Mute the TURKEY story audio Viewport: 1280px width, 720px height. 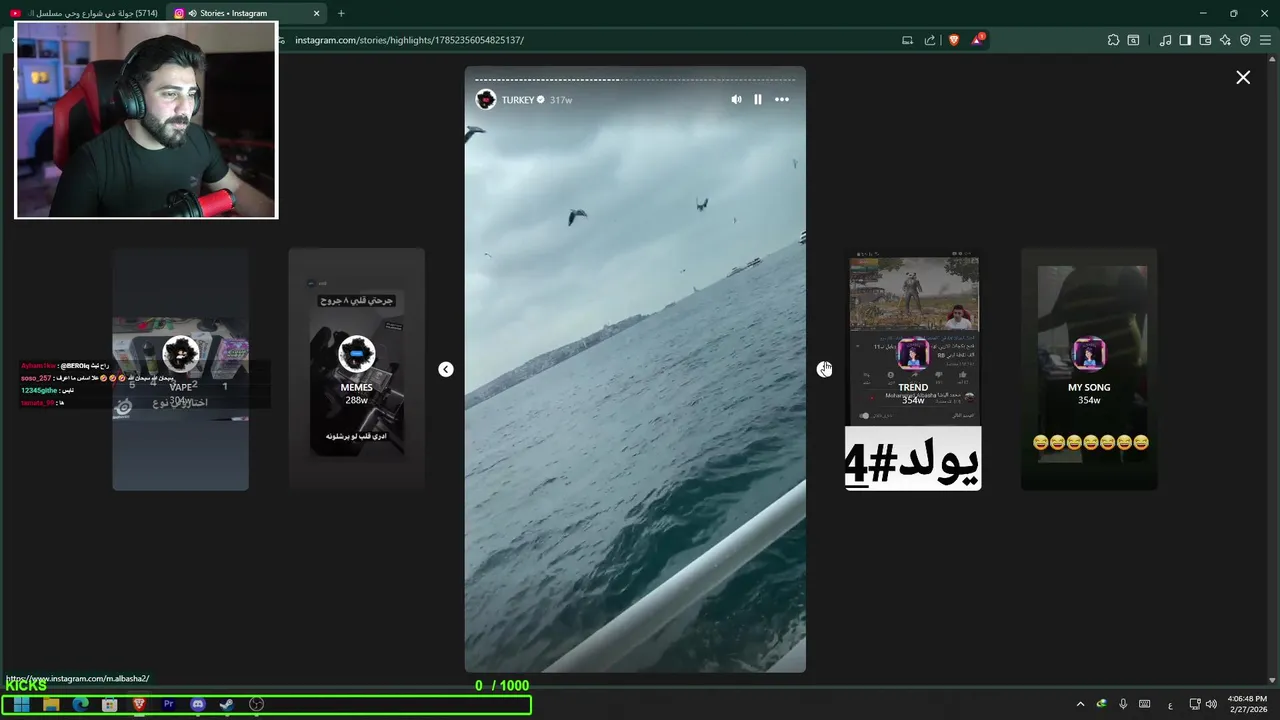tap(736, 100)
